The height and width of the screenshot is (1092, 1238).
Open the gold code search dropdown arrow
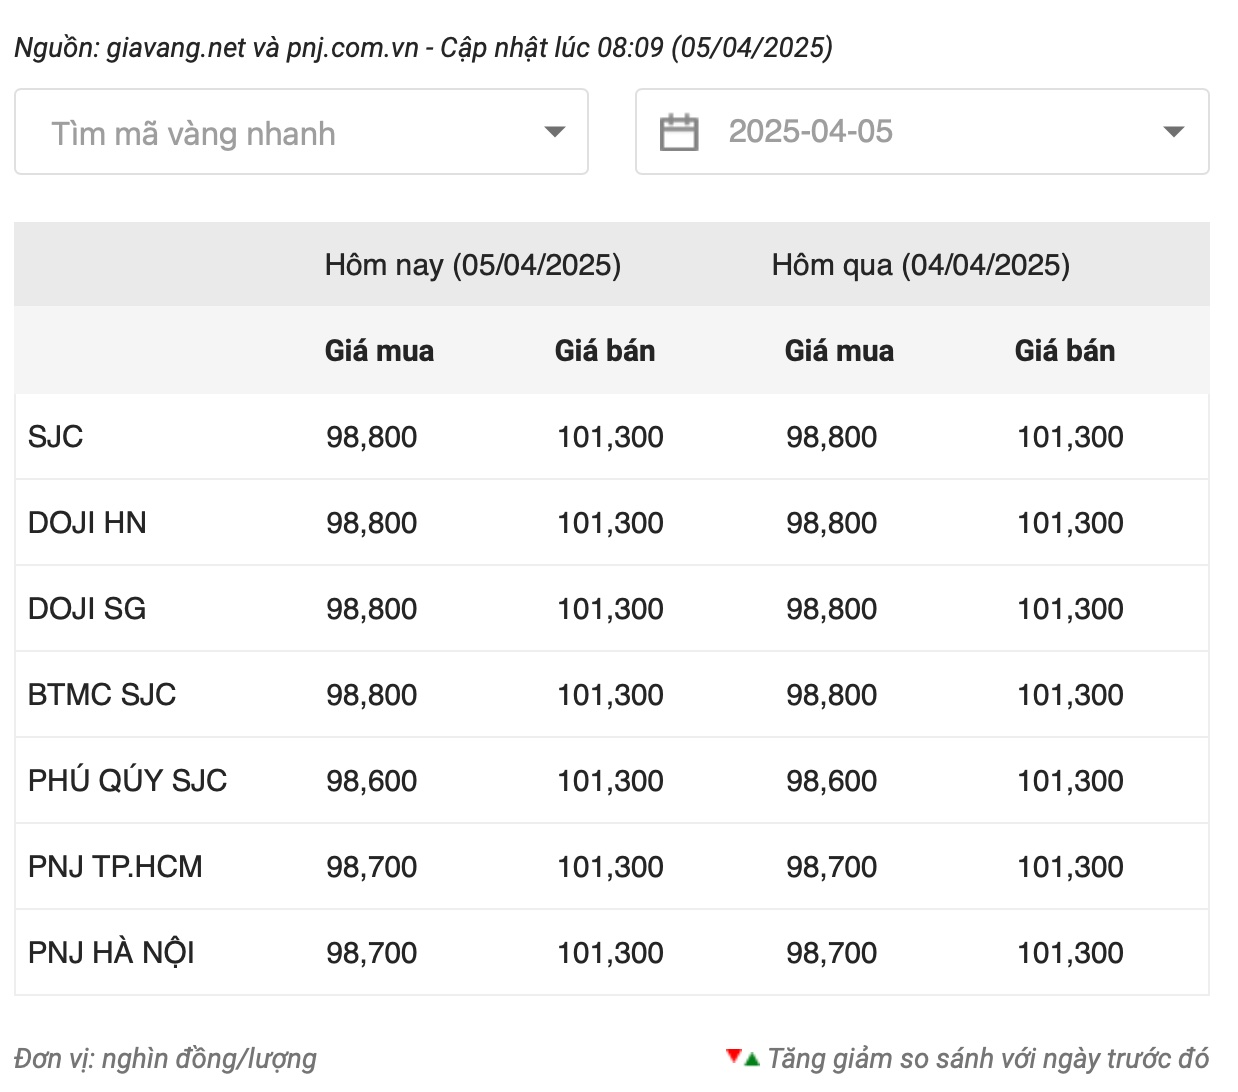pyautogui.click(x=554, y=132)
